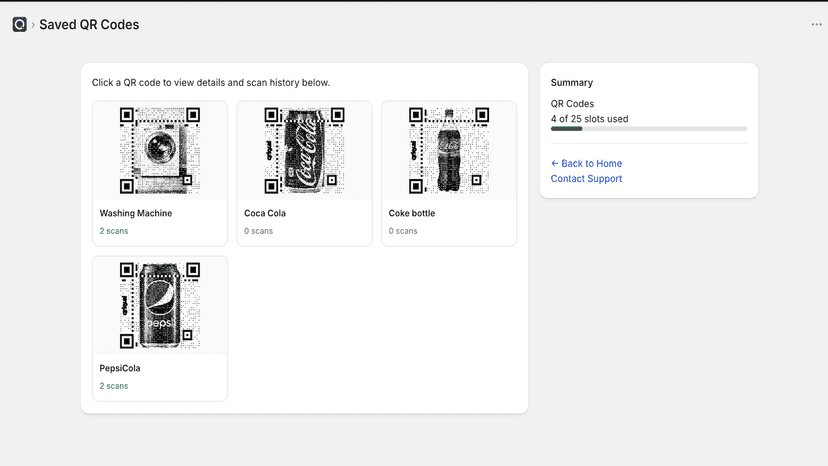Screen dimensions: 828x466
Task: Click 0 scans under Coca Cola
Action: (x=258, y=231)
